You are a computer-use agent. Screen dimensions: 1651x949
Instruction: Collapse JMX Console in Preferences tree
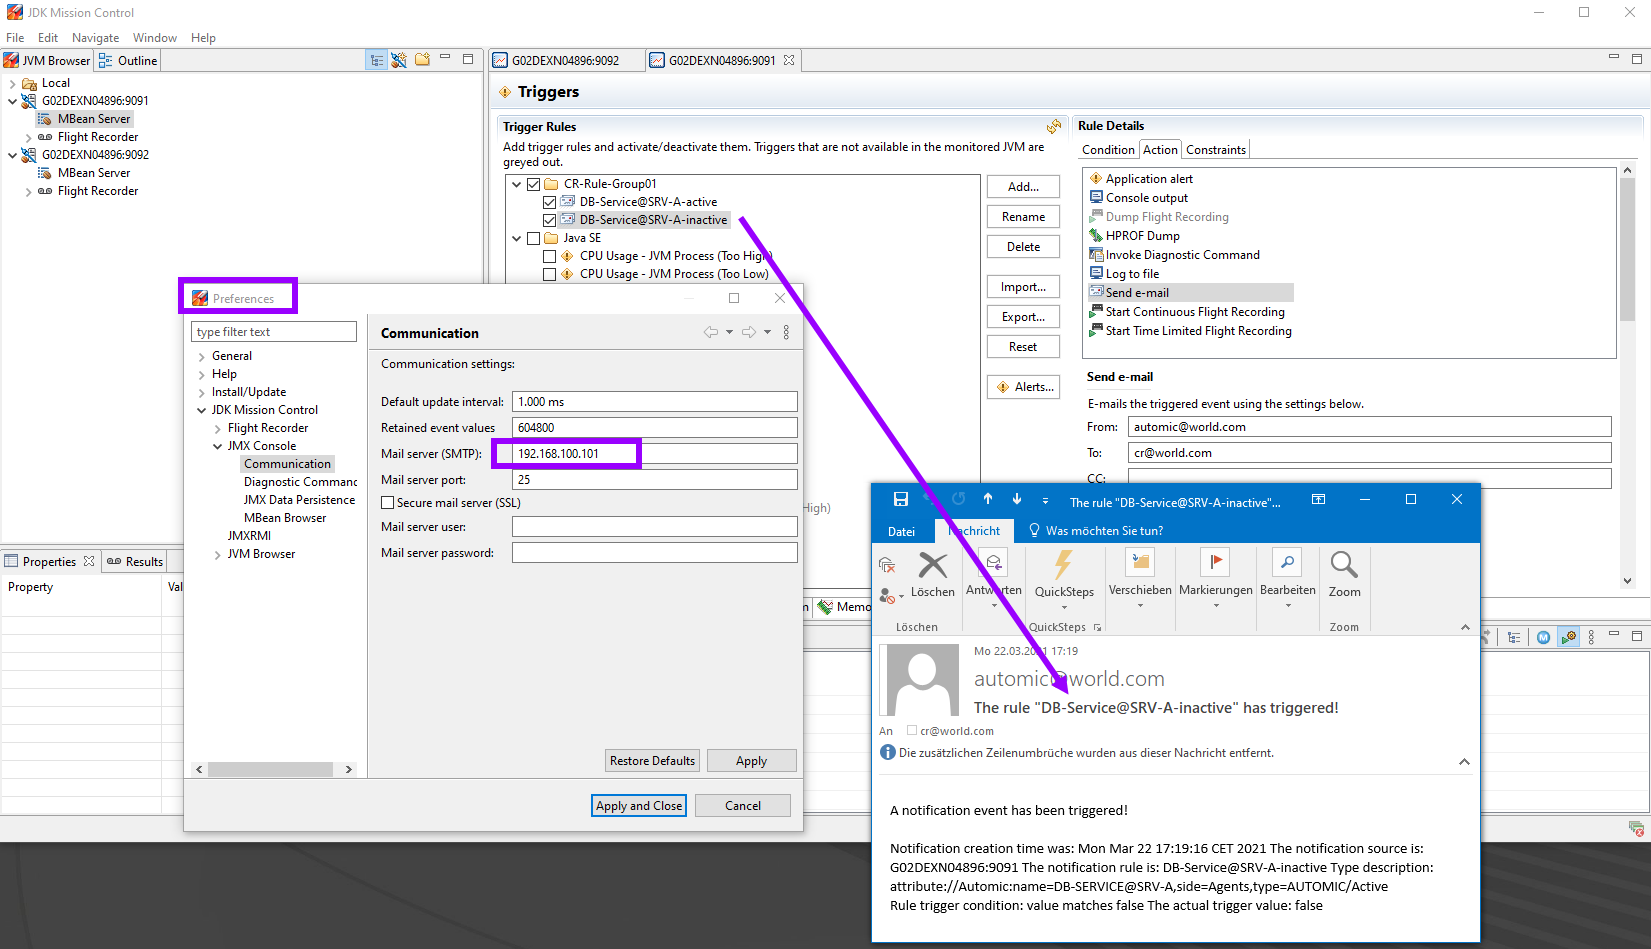click(217, 447)
